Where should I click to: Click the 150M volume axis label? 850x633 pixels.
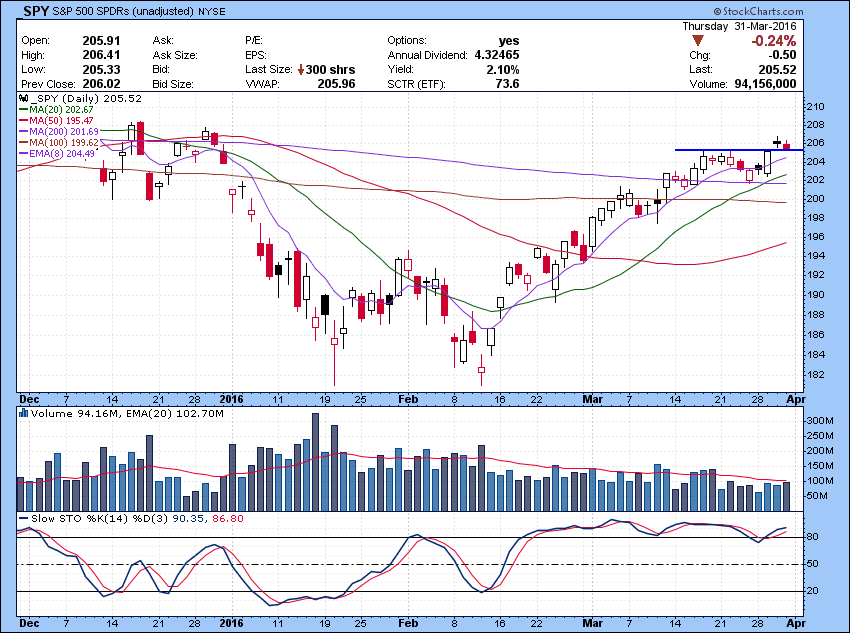click(820, 466)
